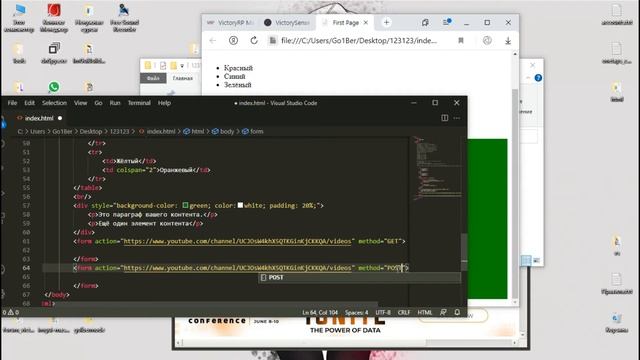Viewport: 640px width, 360px height.
Task: Change line endings via CRLF
Action: click(x=404, y=312)
